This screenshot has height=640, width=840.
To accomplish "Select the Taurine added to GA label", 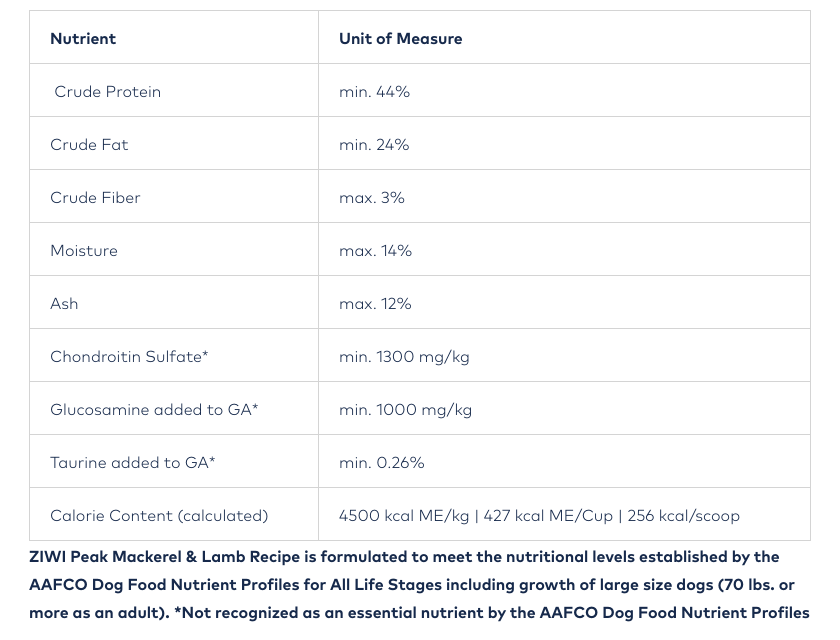I will click(133, 463).
